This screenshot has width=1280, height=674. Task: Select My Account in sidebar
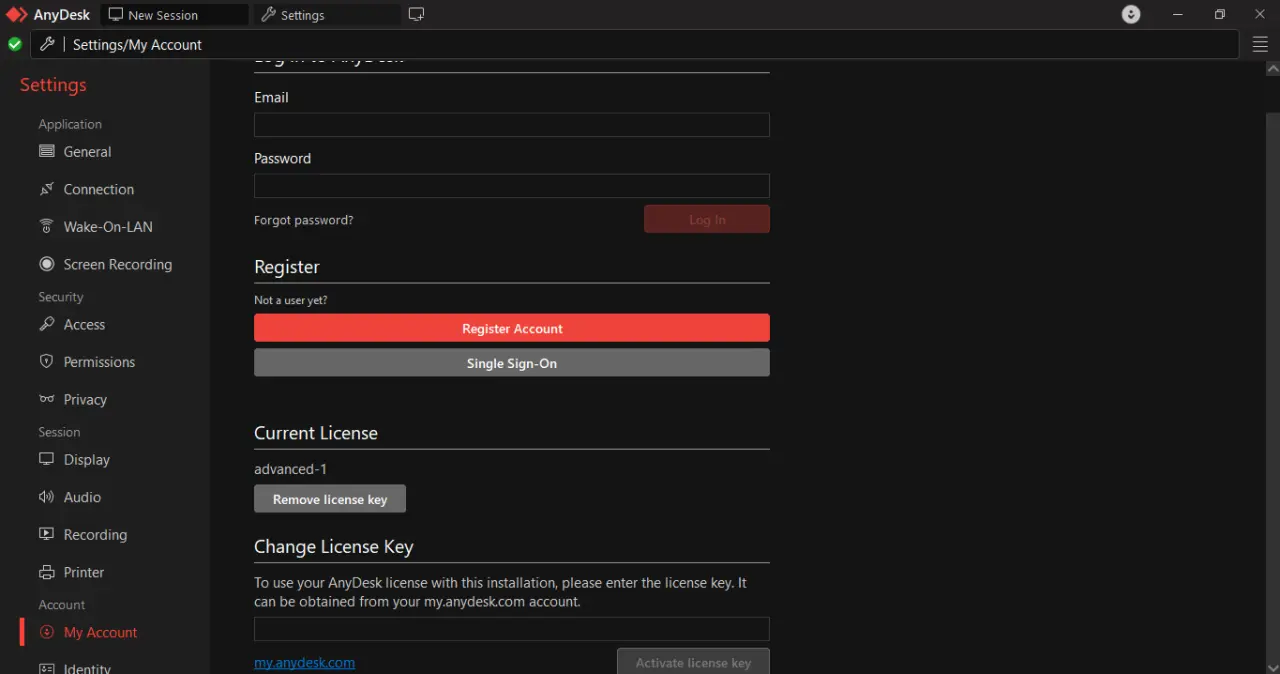click(x=100, y=632)
